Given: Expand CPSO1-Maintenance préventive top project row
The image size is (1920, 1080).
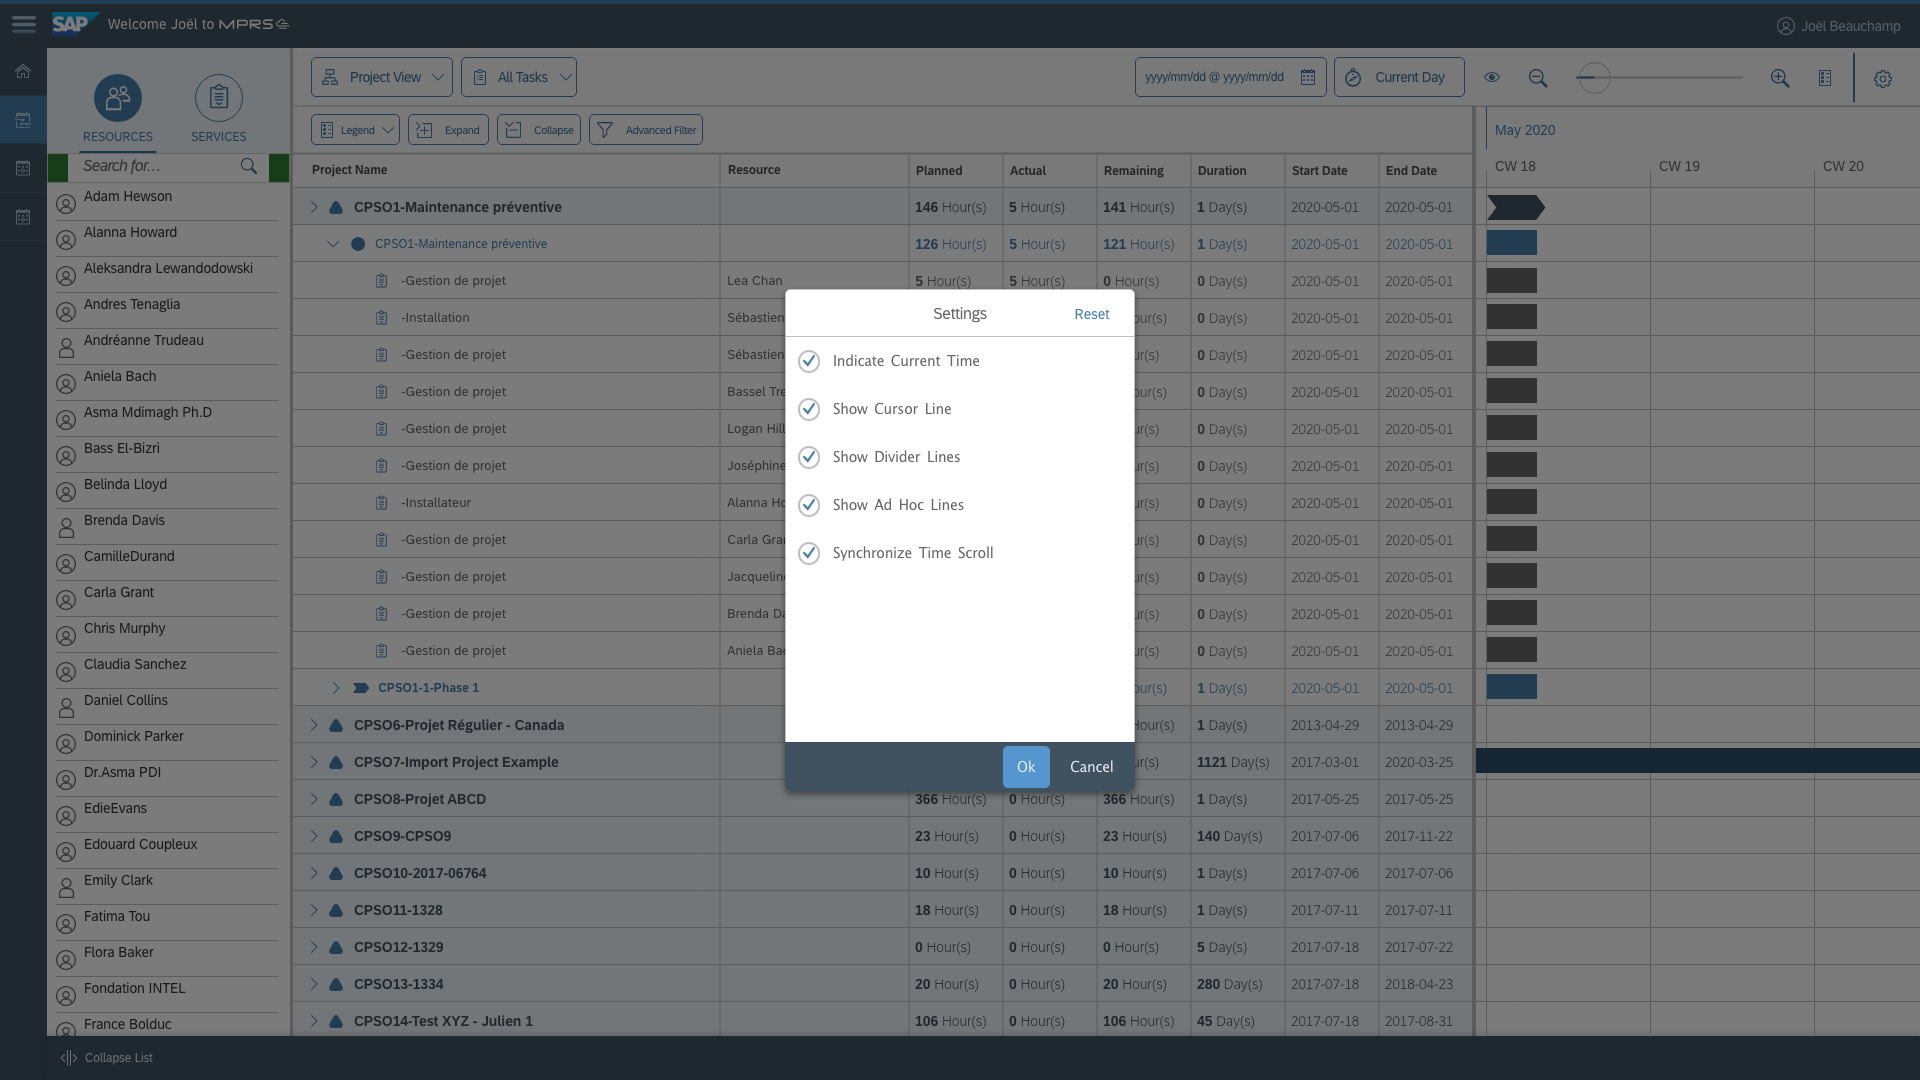Looking at the screenshot, I should point(313,207).
